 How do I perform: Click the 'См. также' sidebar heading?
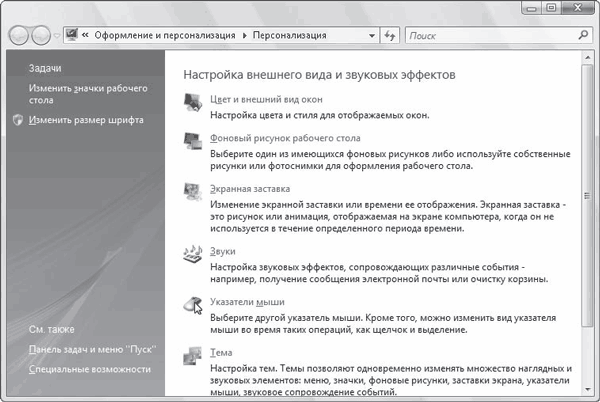(x=52, y=329)
